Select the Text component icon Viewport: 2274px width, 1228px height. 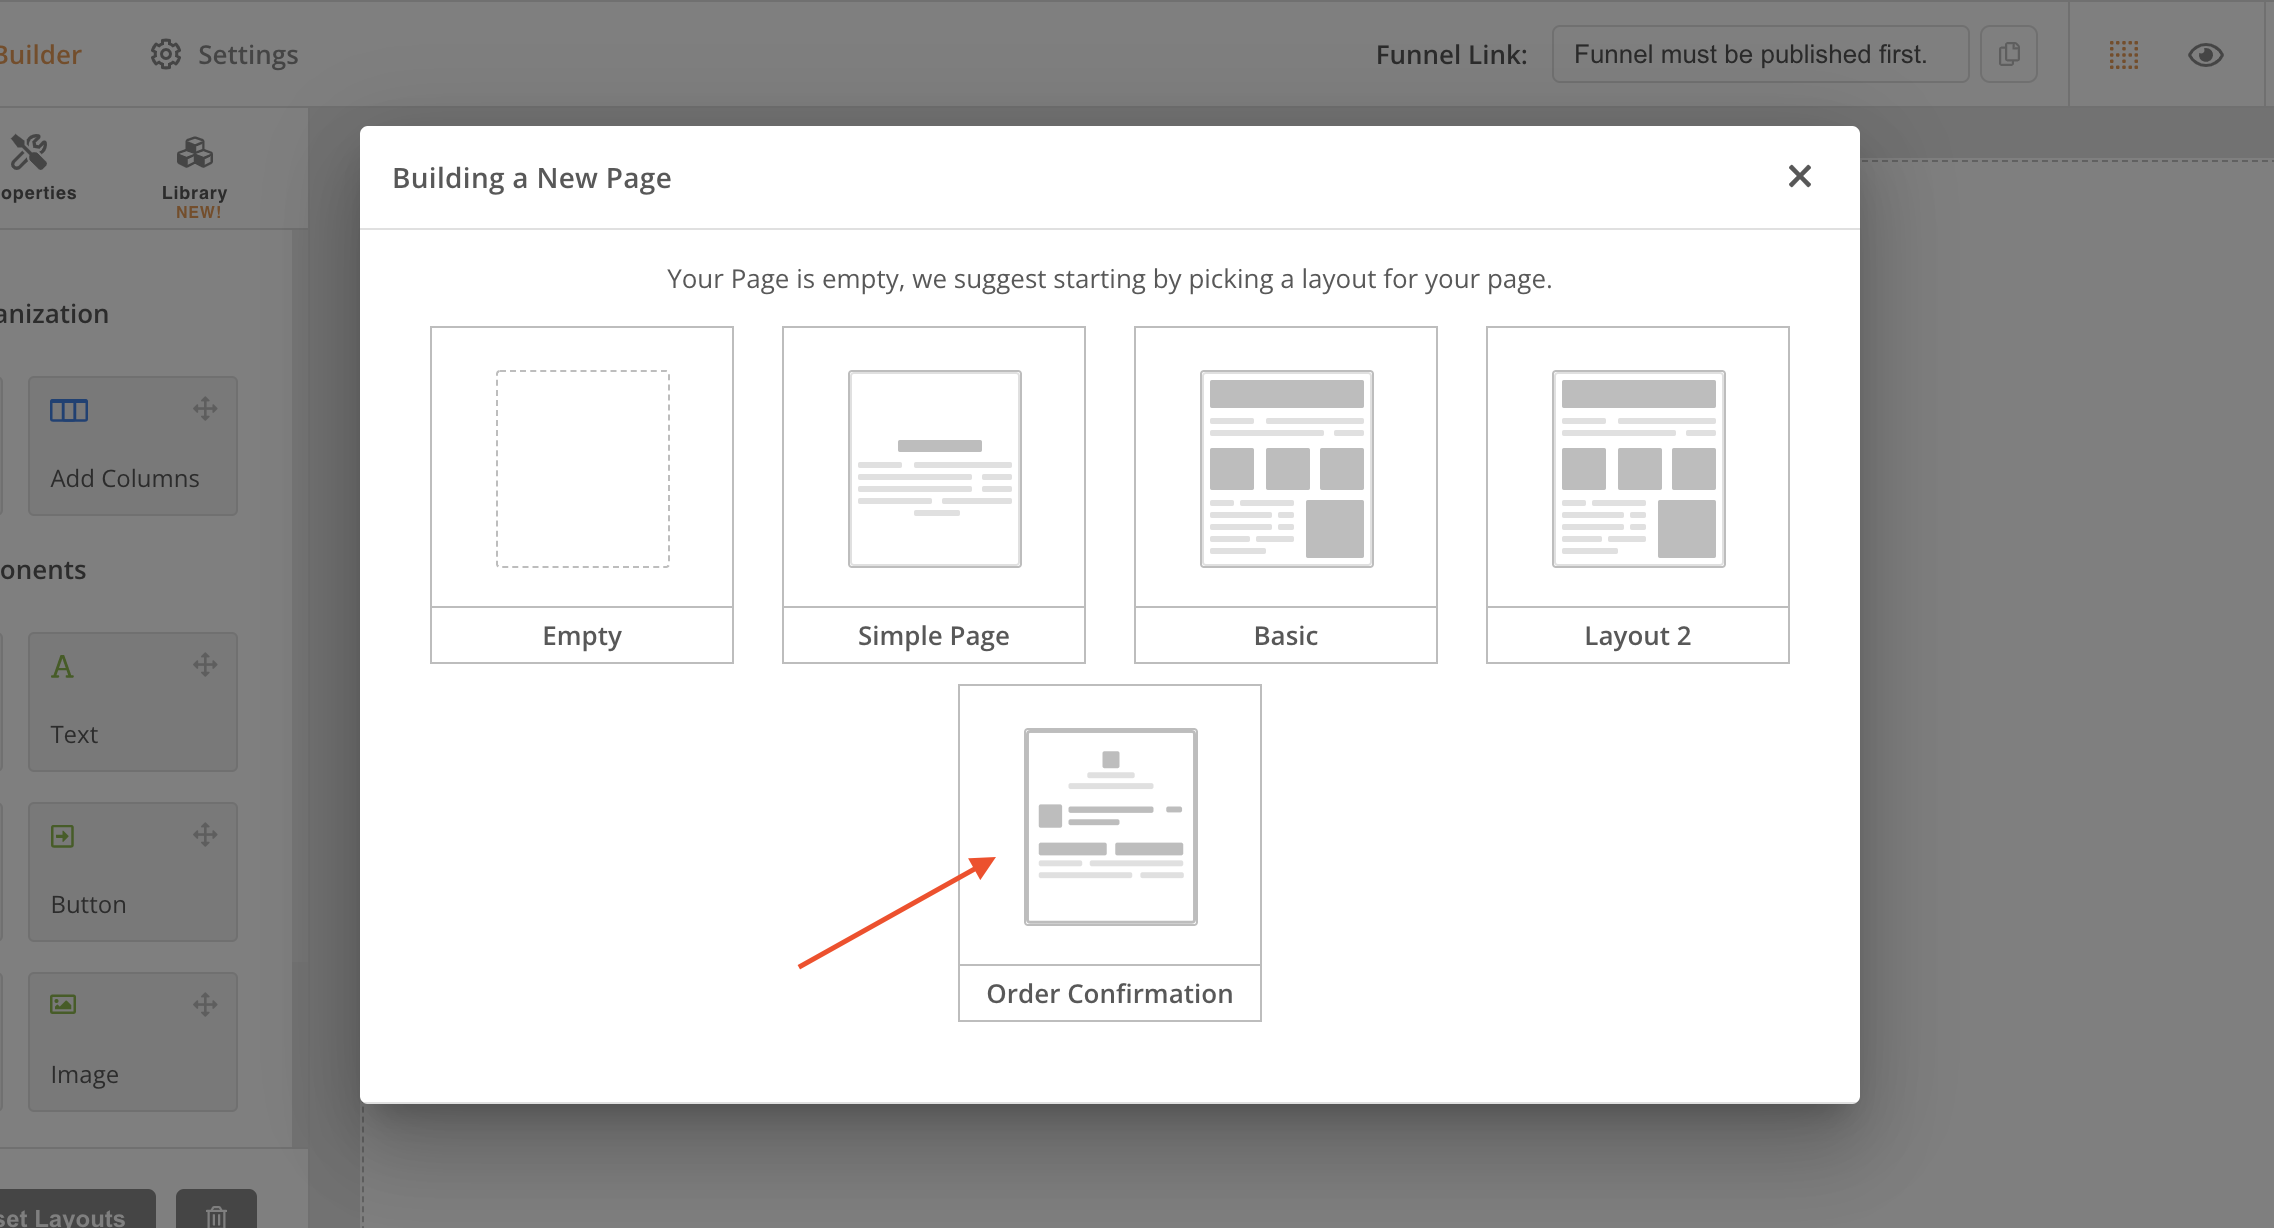(x=62, y=667)
